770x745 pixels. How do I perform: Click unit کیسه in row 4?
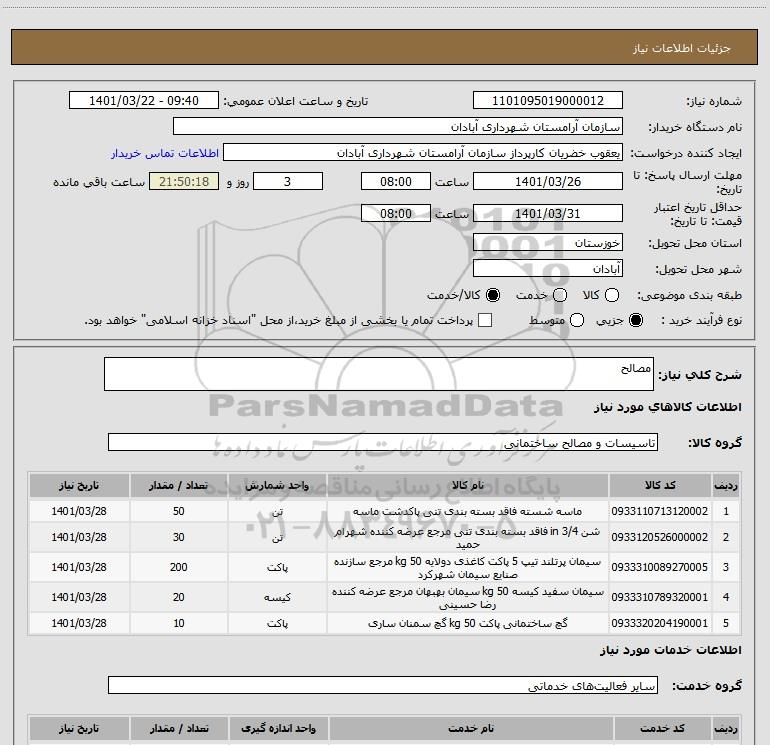click(277, 597)
